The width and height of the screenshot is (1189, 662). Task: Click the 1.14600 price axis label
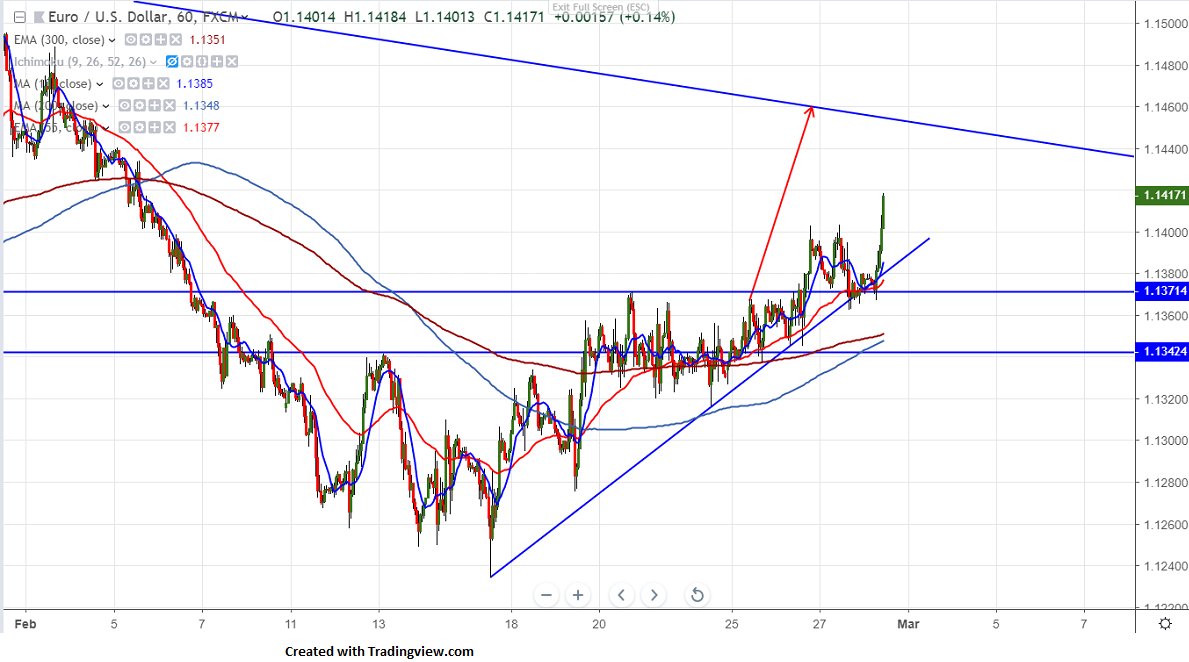point(1165,108)
